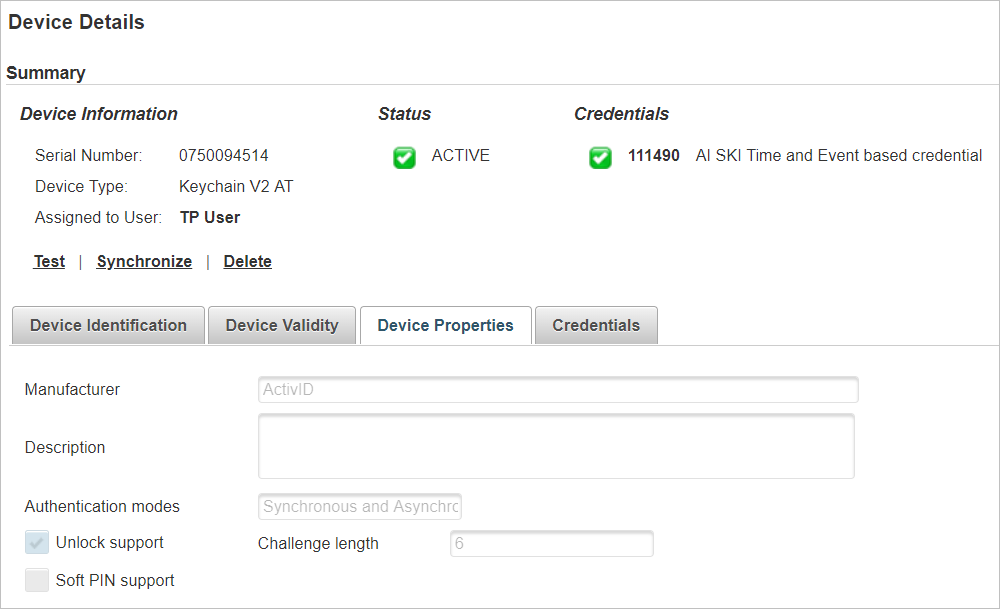Toggle the Unlock support checkbox
This screenshot has height=609, width=1000.
pyautogui.click(x=37, y=543)
